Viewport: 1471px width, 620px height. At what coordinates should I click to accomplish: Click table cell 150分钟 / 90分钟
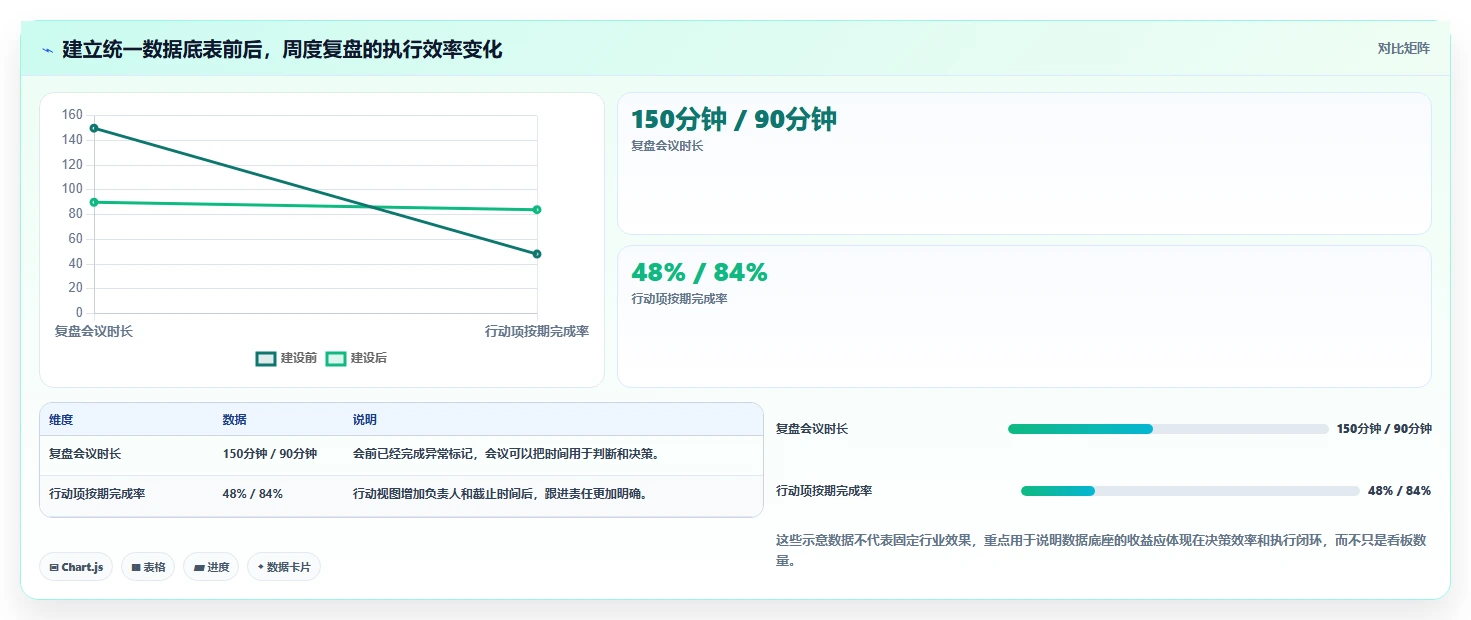269,454
